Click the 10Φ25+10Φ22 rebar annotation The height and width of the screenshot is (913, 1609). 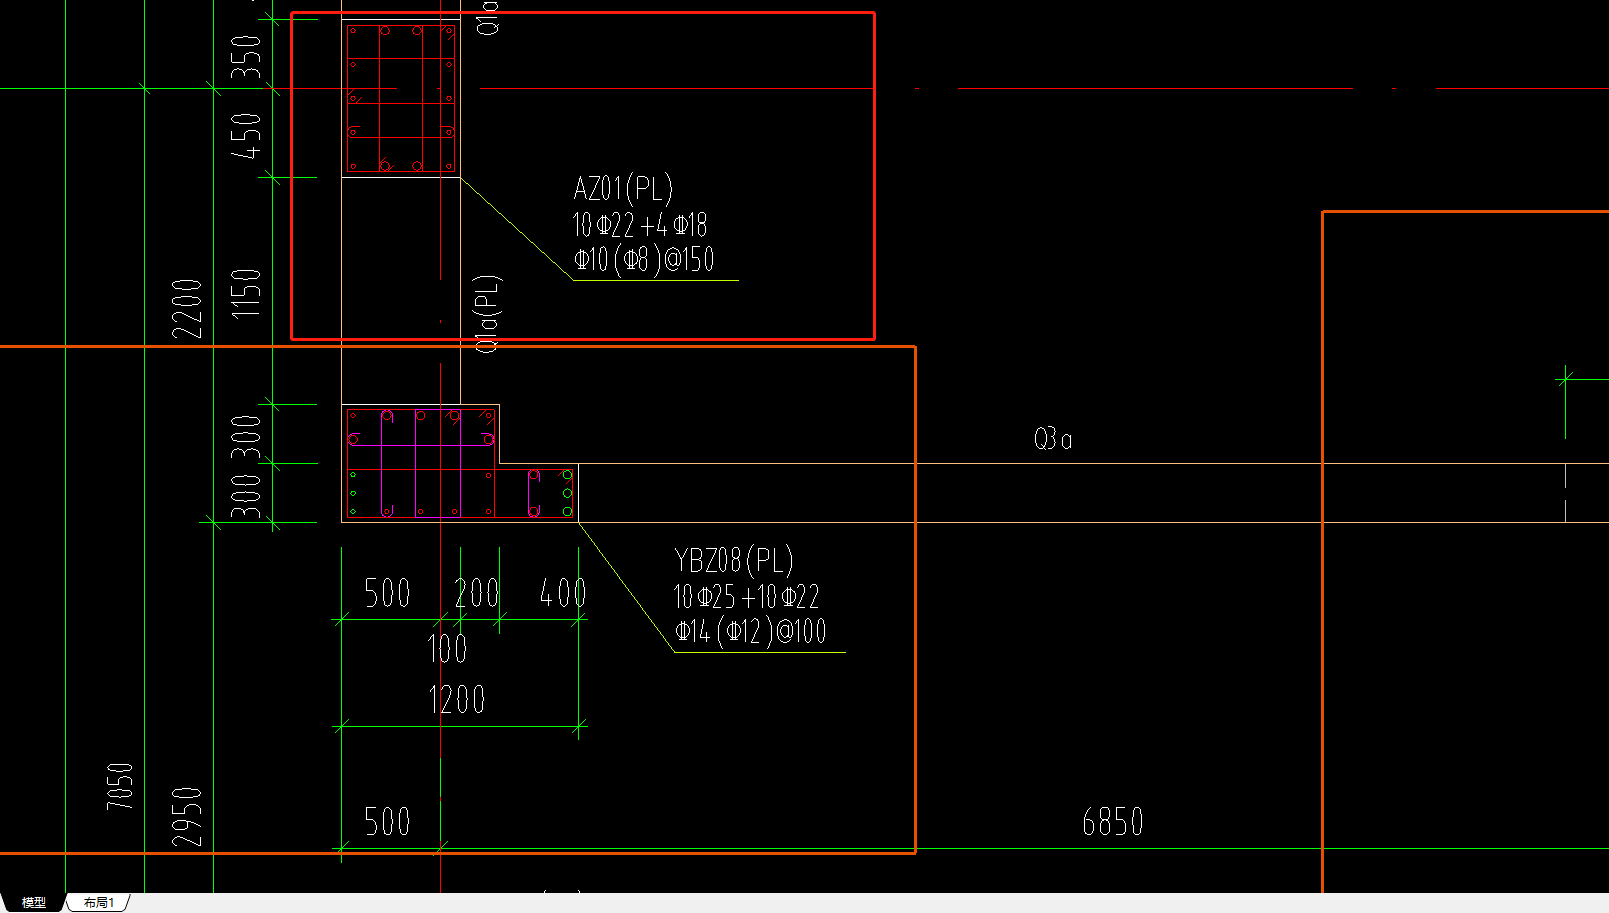tap(747, 597)
